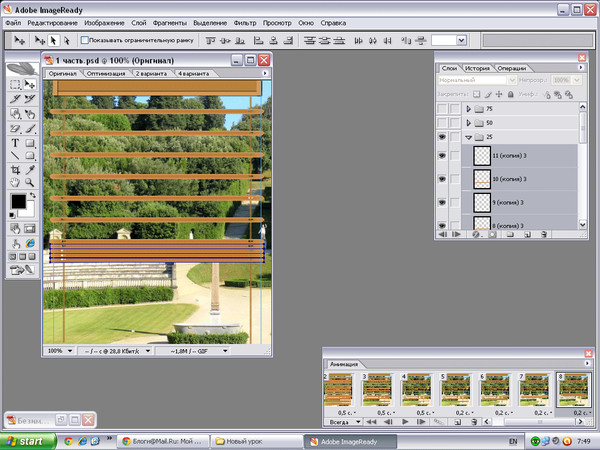Select the Crop tool

[15, 170]
